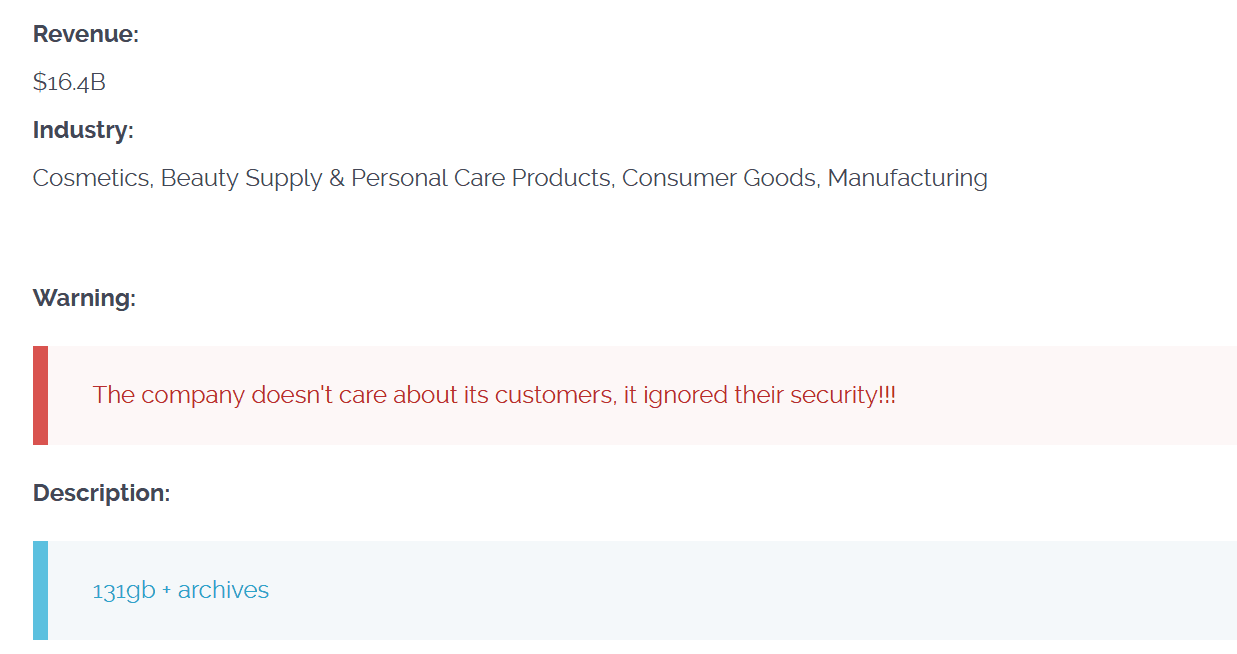Click the Manufacturing industry text
The image size is (1237, 654).
coord(908,178)
